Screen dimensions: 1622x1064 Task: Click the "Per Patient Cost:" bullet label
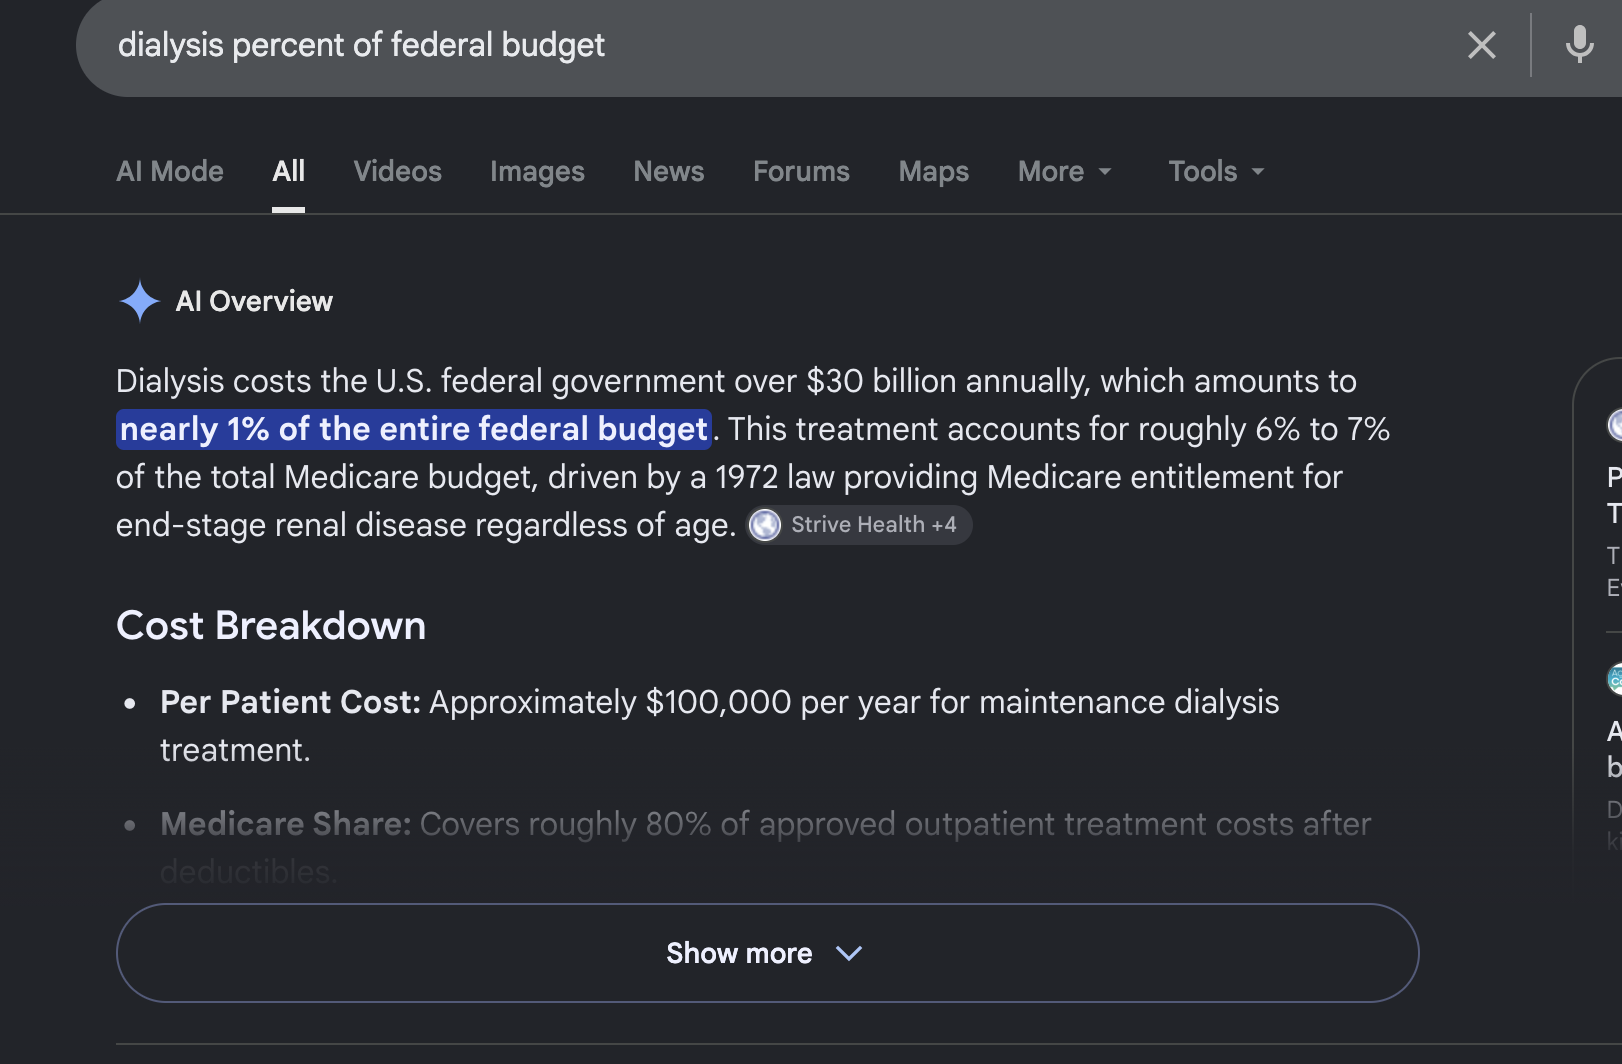(x=290, y=702)
